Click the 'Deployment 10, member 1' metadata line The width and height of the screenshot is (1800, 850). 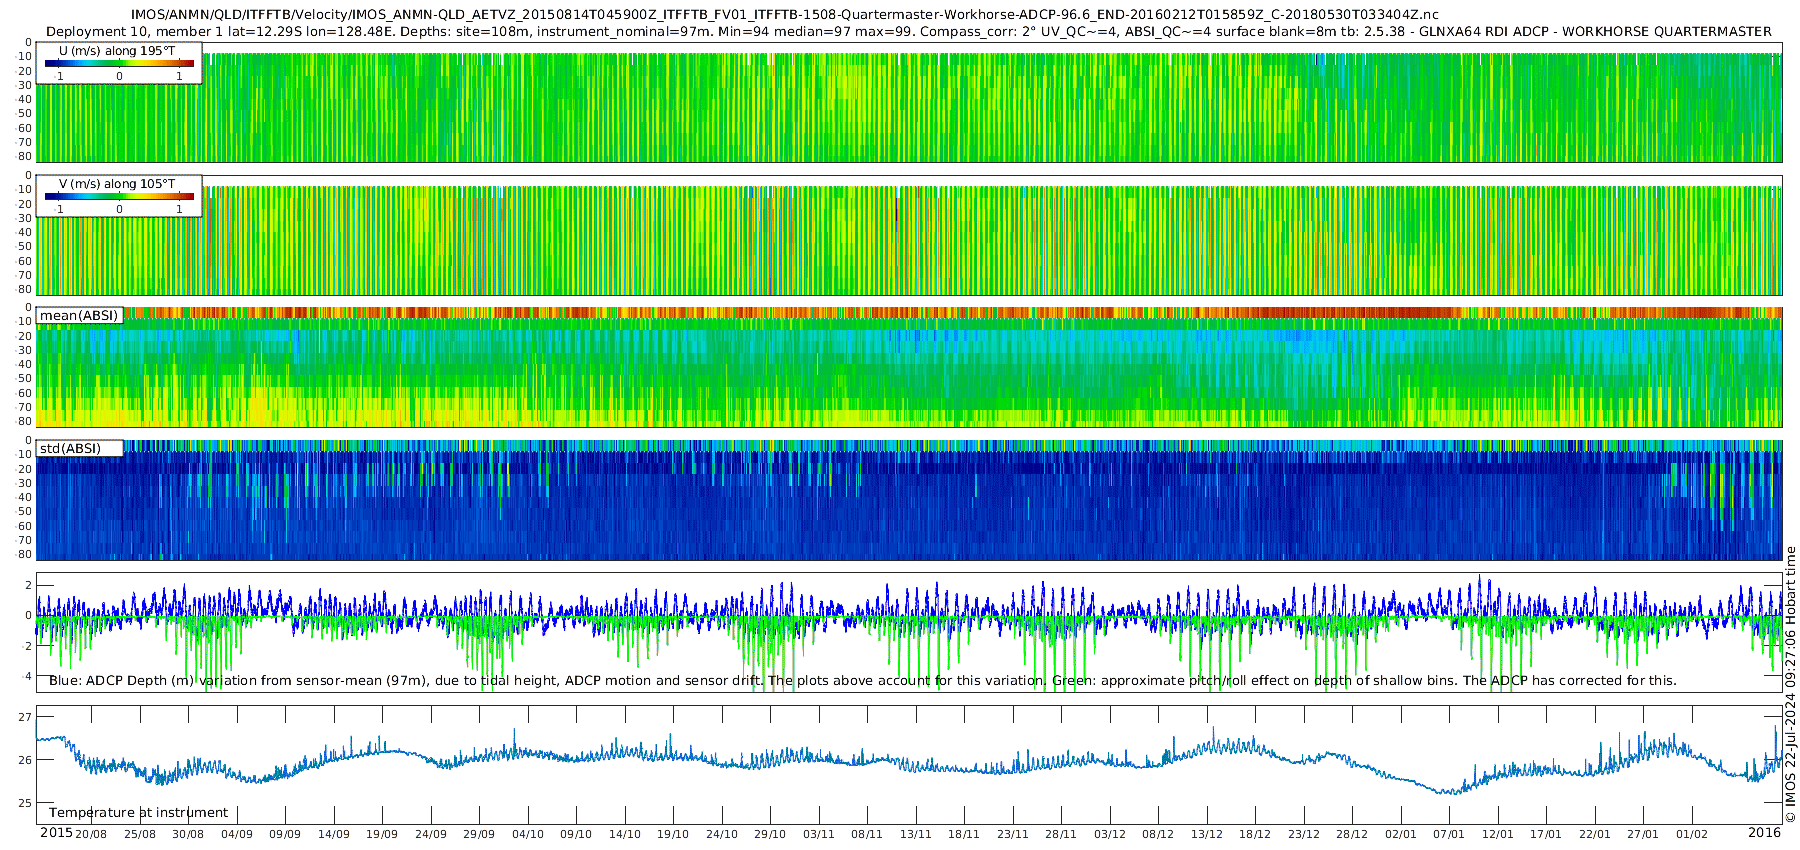pos(908,32)
